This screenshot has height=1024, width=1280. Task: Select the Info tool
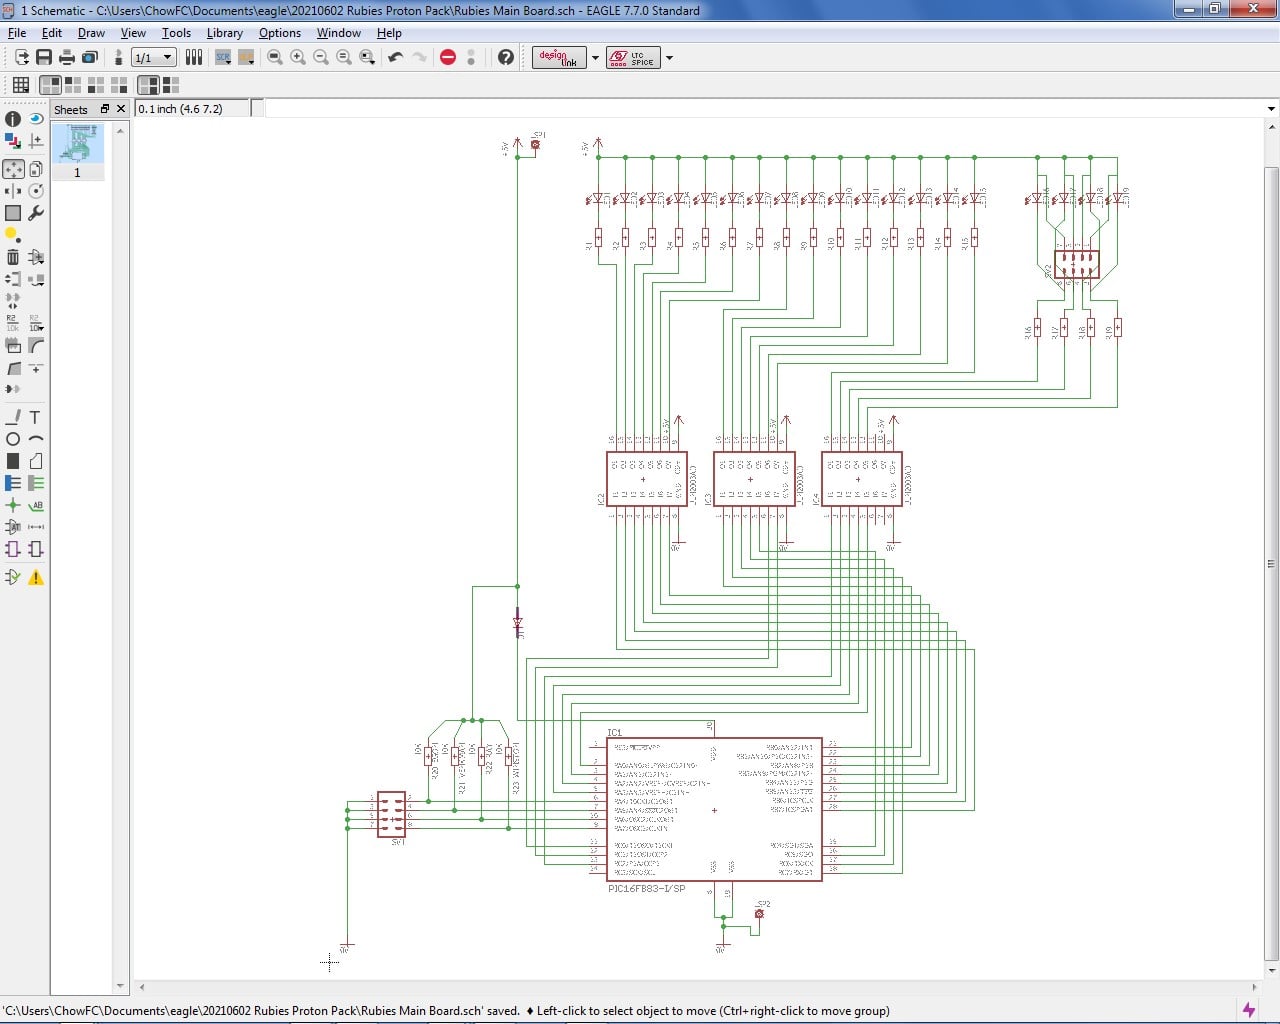pos(13,118)
